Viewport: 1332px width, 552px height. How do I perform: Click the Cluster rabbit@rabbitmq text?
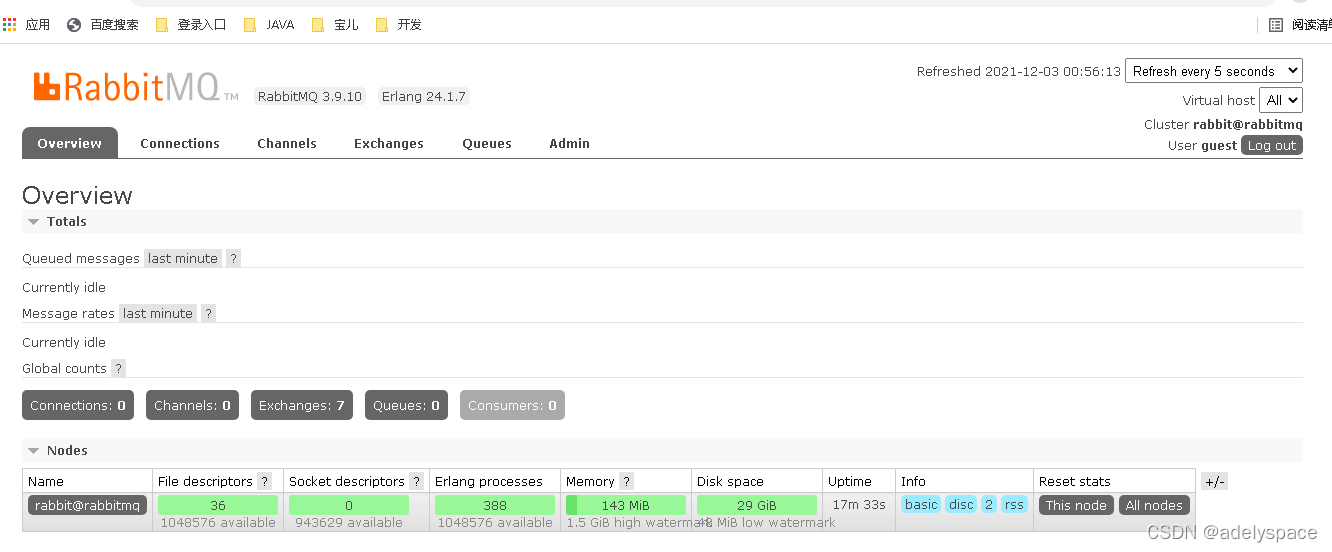pyautogui.click(x=1223, y=125)
